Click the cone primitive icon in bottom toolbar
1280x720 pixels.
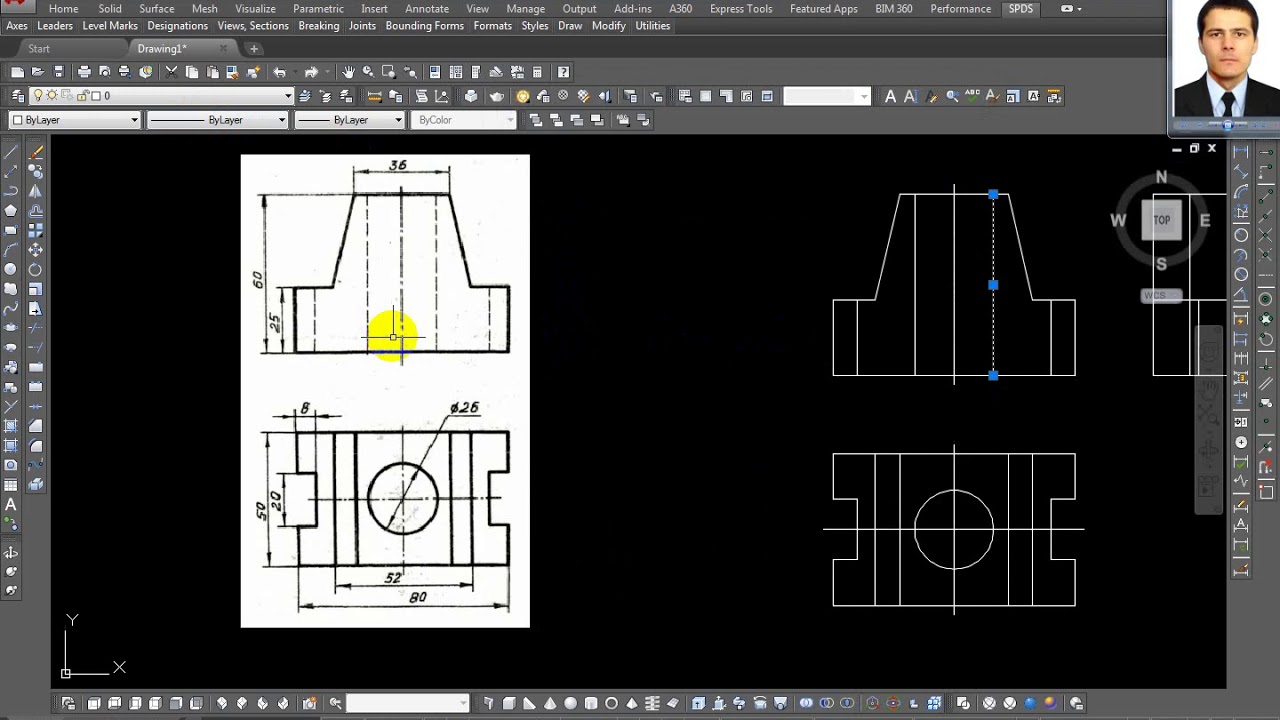point(550,703)
